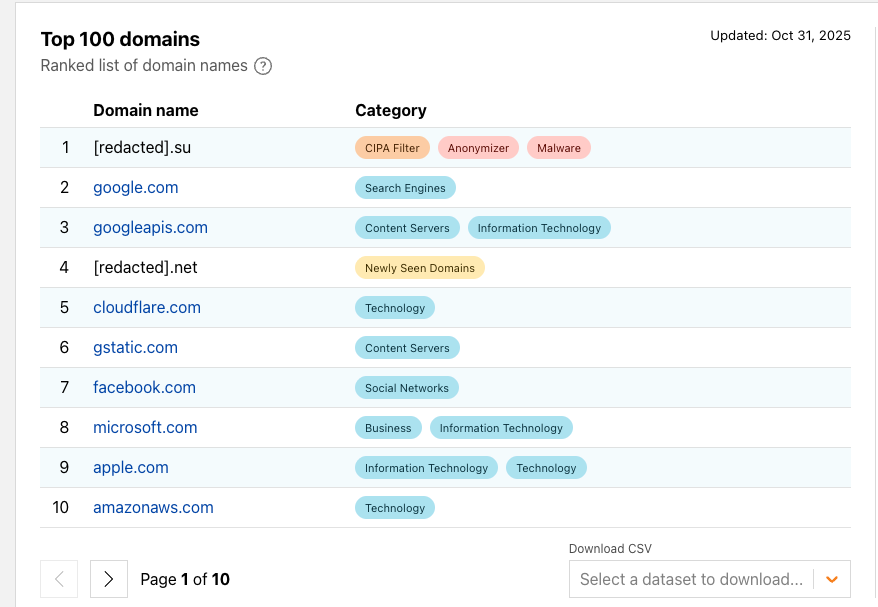878x607 pixels.
Task: Go to next page arrow
Action: [109, 579]
